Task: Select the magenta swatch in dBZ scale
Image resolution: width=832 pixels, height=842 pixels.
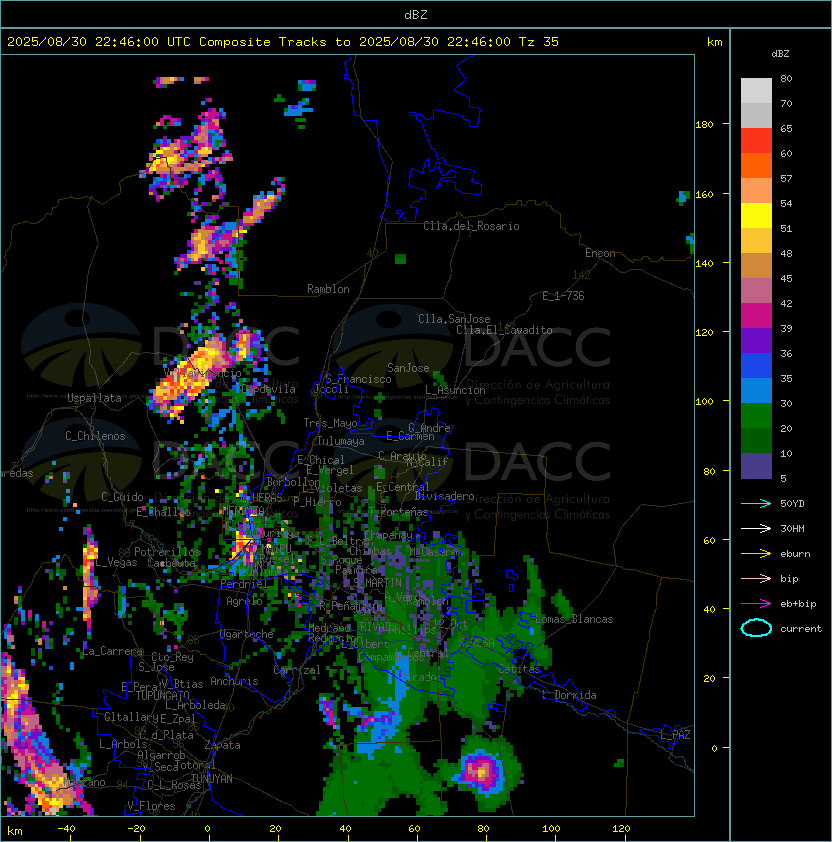Action: tap(756, 316)
